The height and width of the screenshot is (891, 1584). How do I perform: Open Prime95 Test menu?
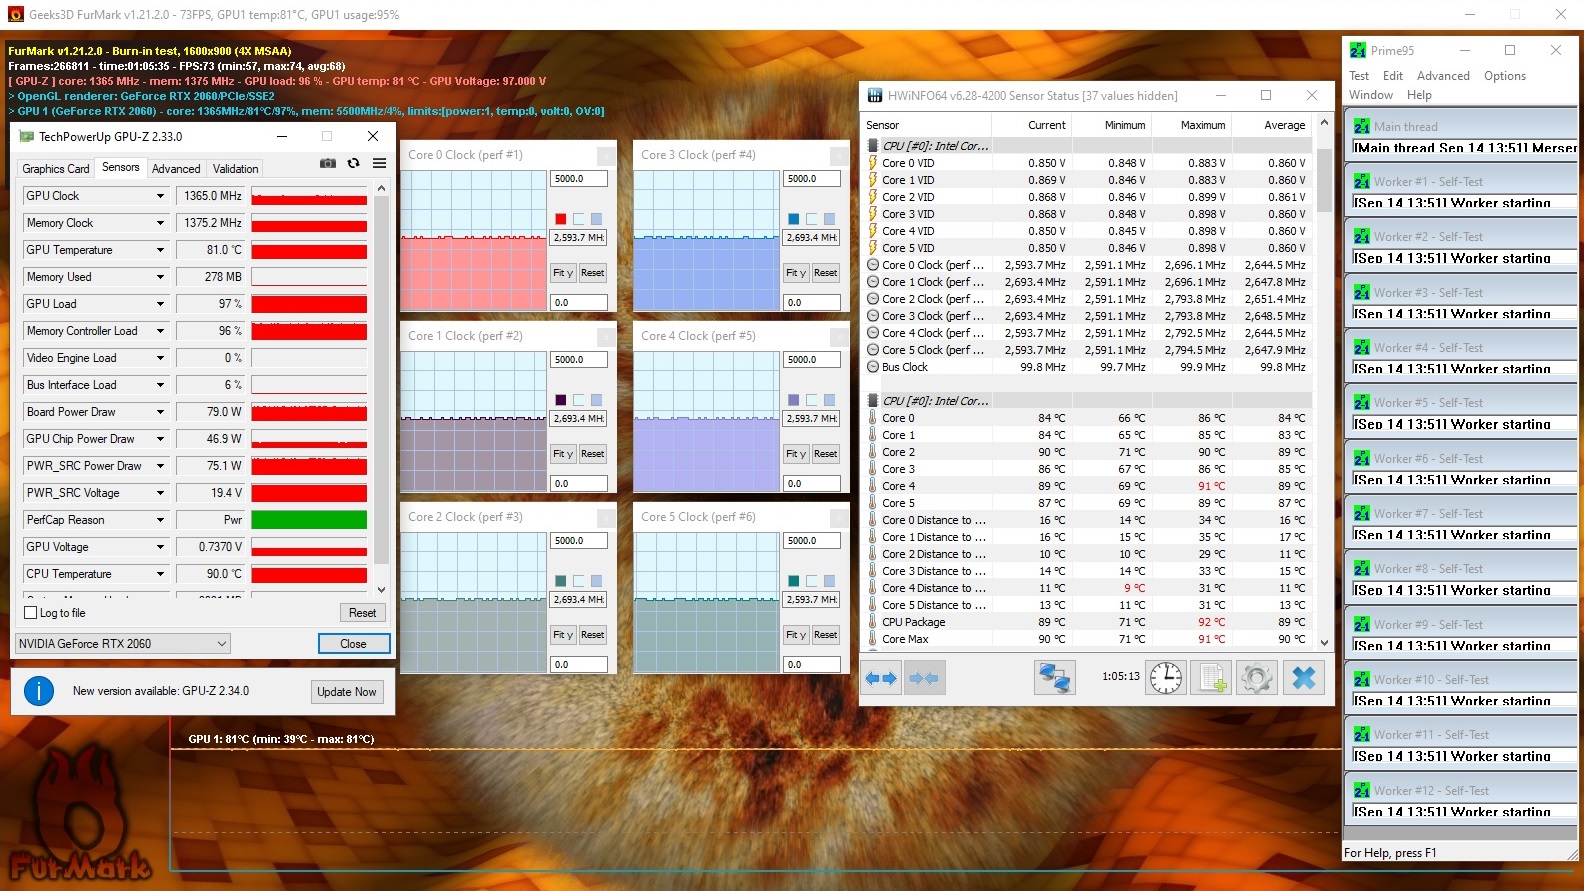click(x=1359, y=76)
